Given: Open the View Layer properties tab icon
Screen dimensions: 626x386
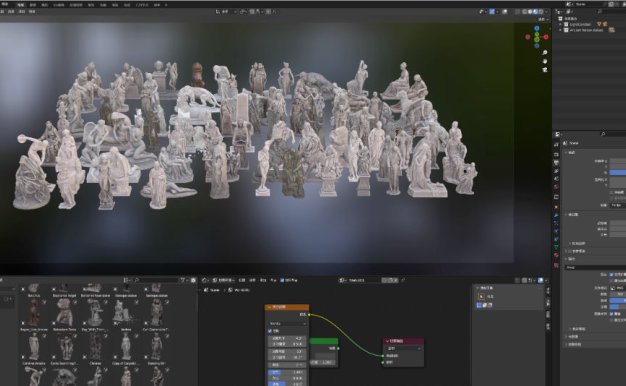Looking at the screenshot, I should coord(557,170).
